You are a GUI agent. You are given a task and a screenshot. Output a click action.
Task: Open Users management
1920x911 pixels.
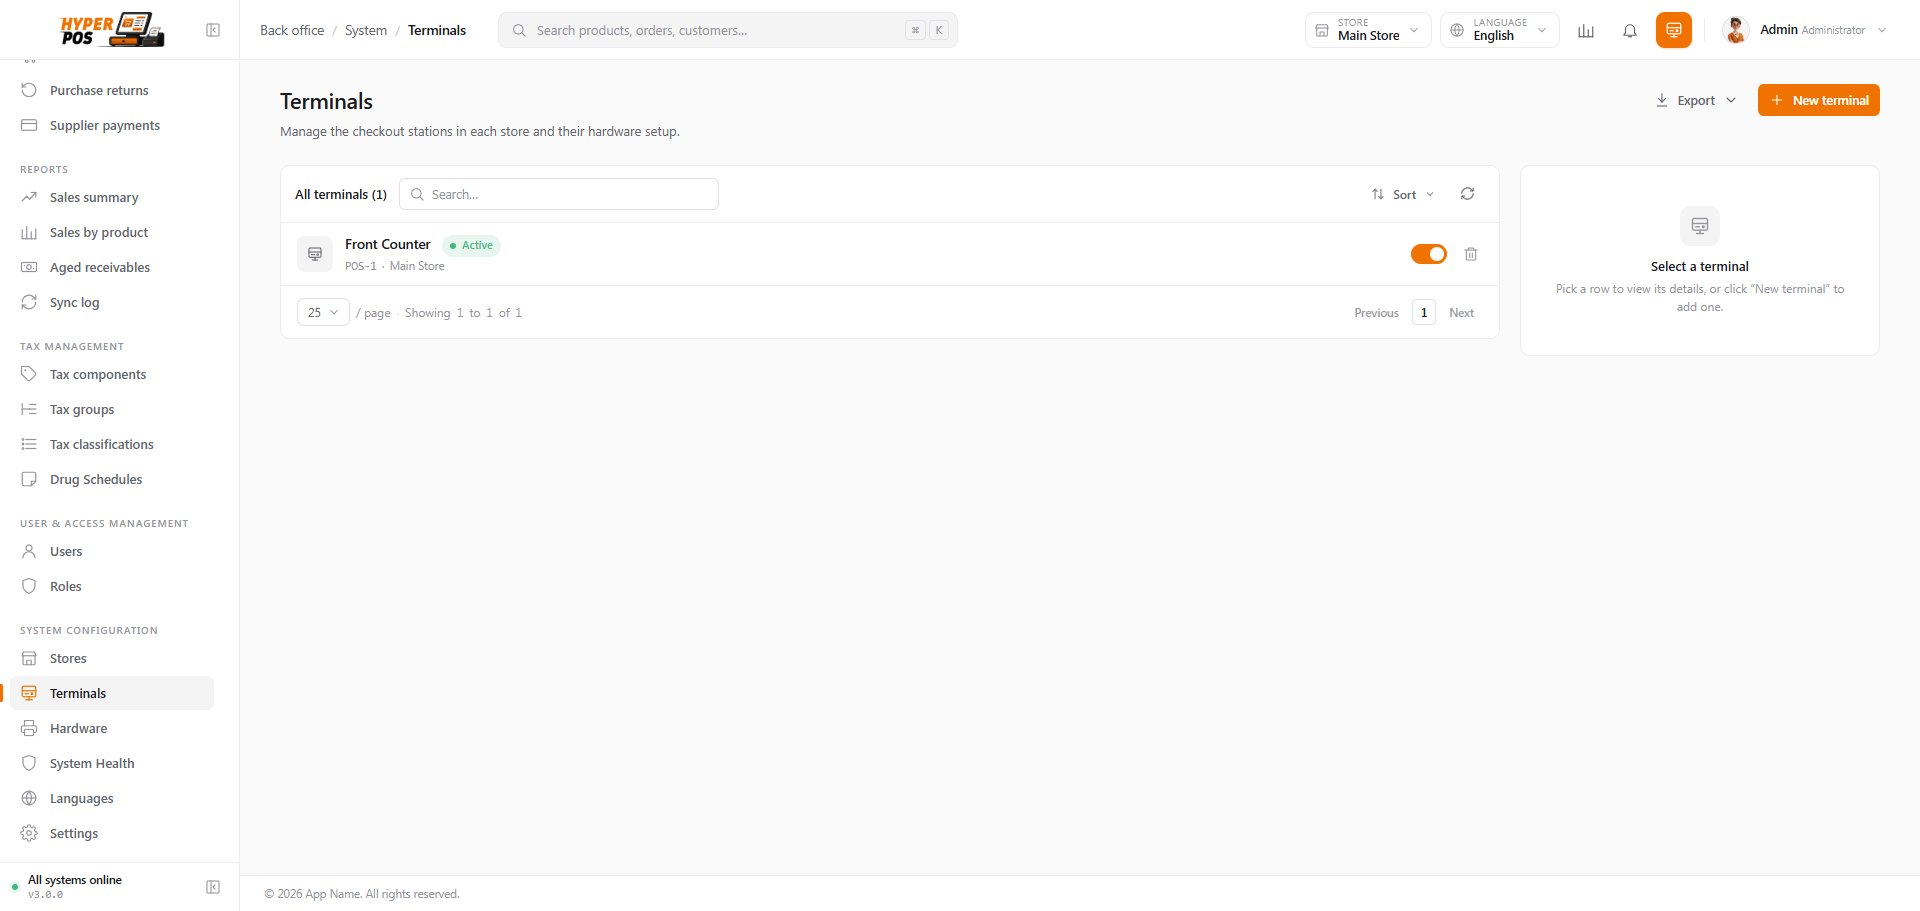pyautogui.click(x=112, y=551)
